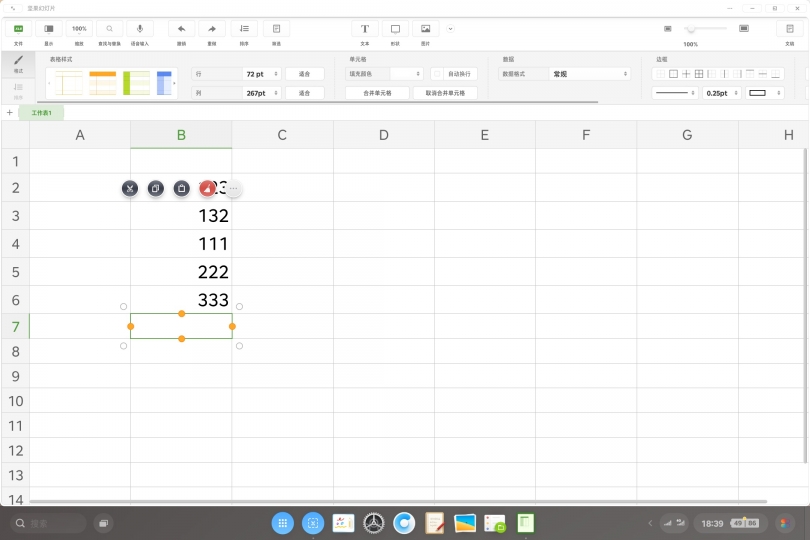Click the zoom-in large view icon
810x540 pixels.
coord(744,28)
